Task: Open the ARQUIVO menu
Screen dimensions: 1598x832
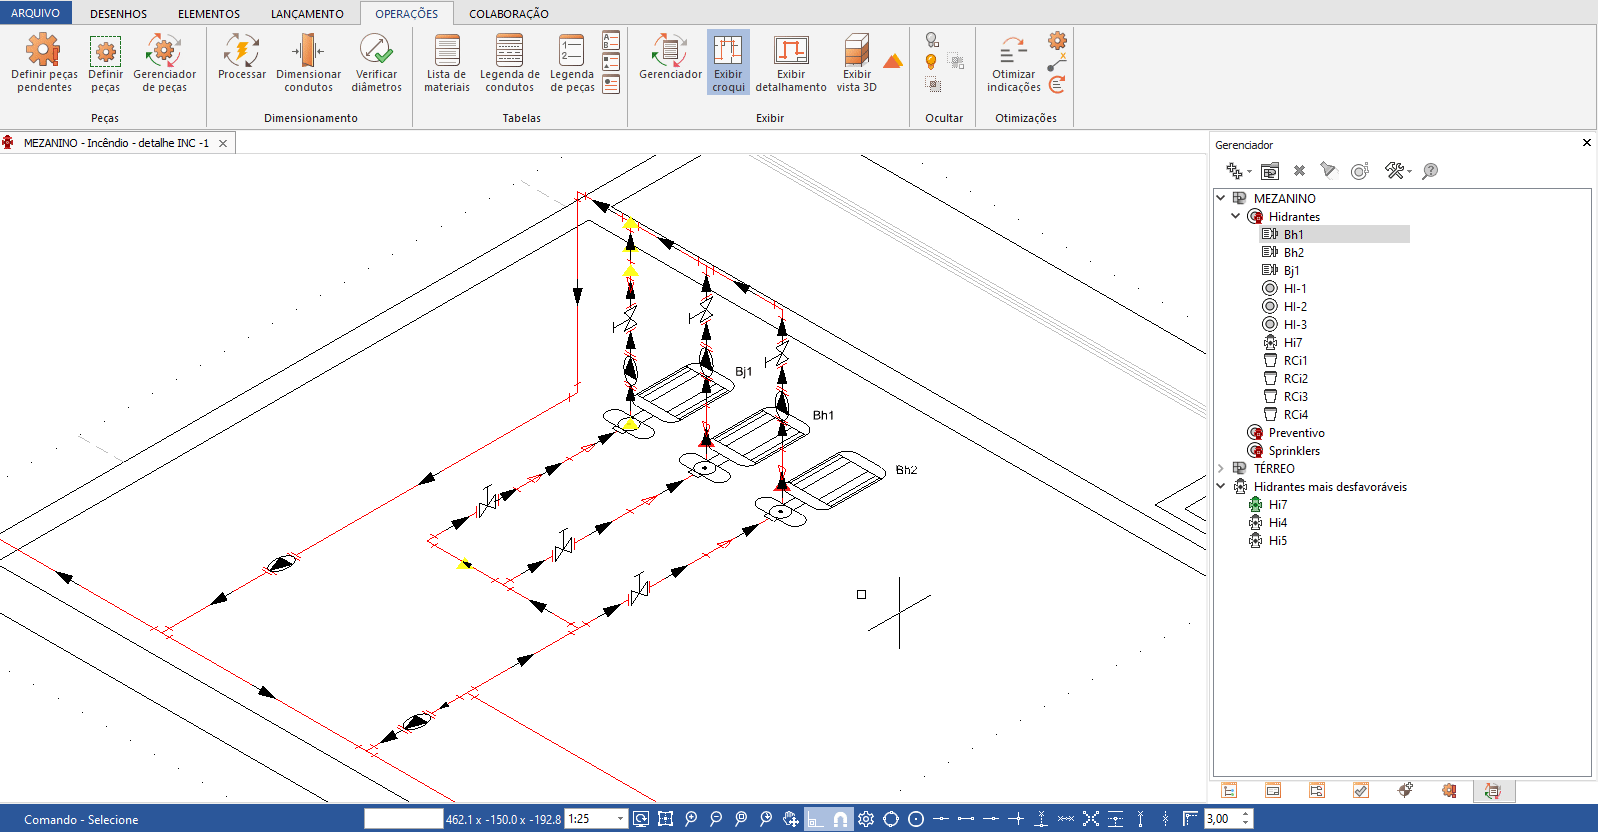Action: 36,14
